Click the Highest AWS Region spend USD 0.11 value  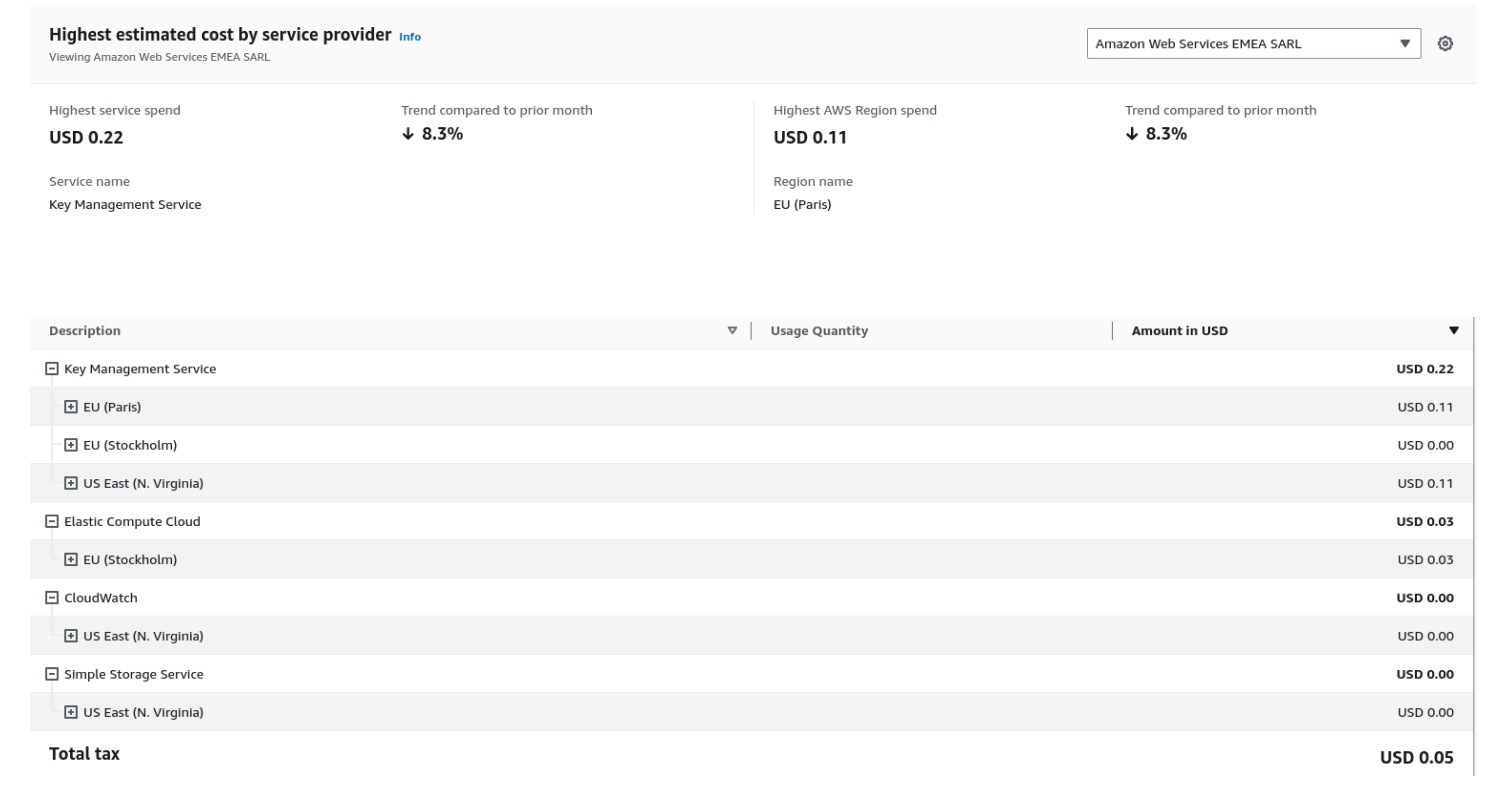[x=810, y=138]
